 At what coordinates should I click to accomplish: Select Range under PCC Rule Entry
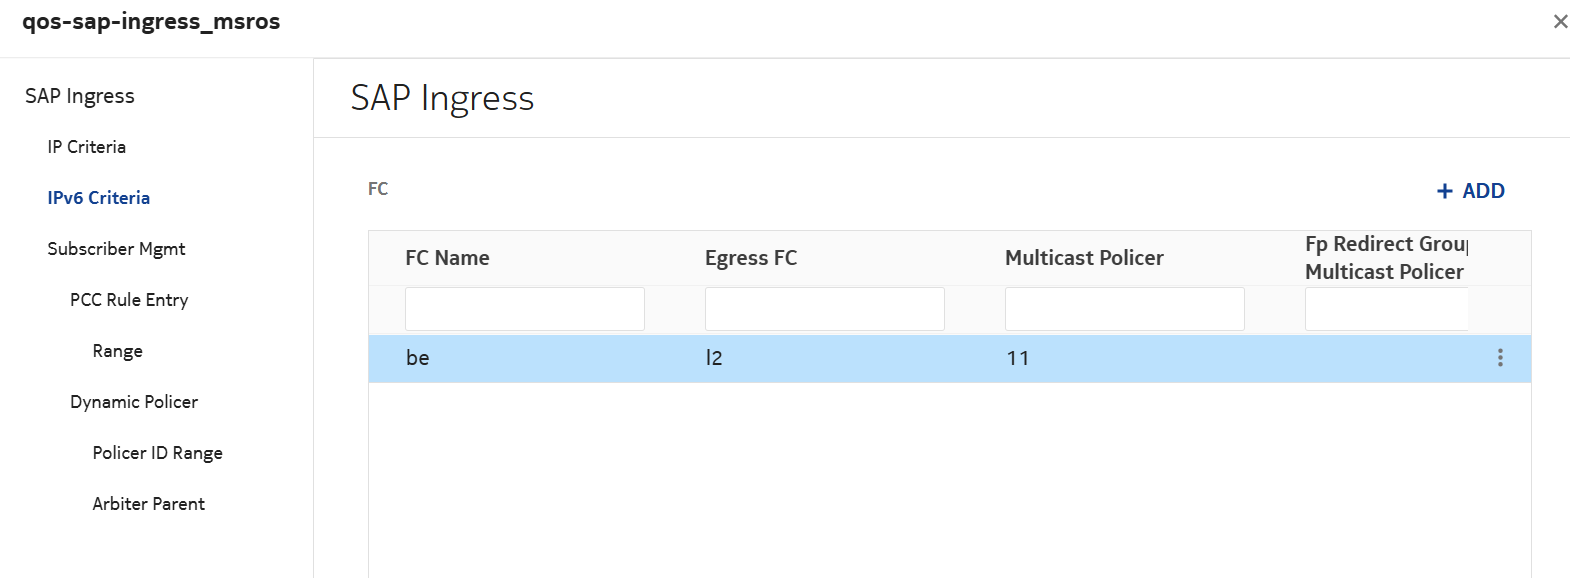tap(118, 351)
